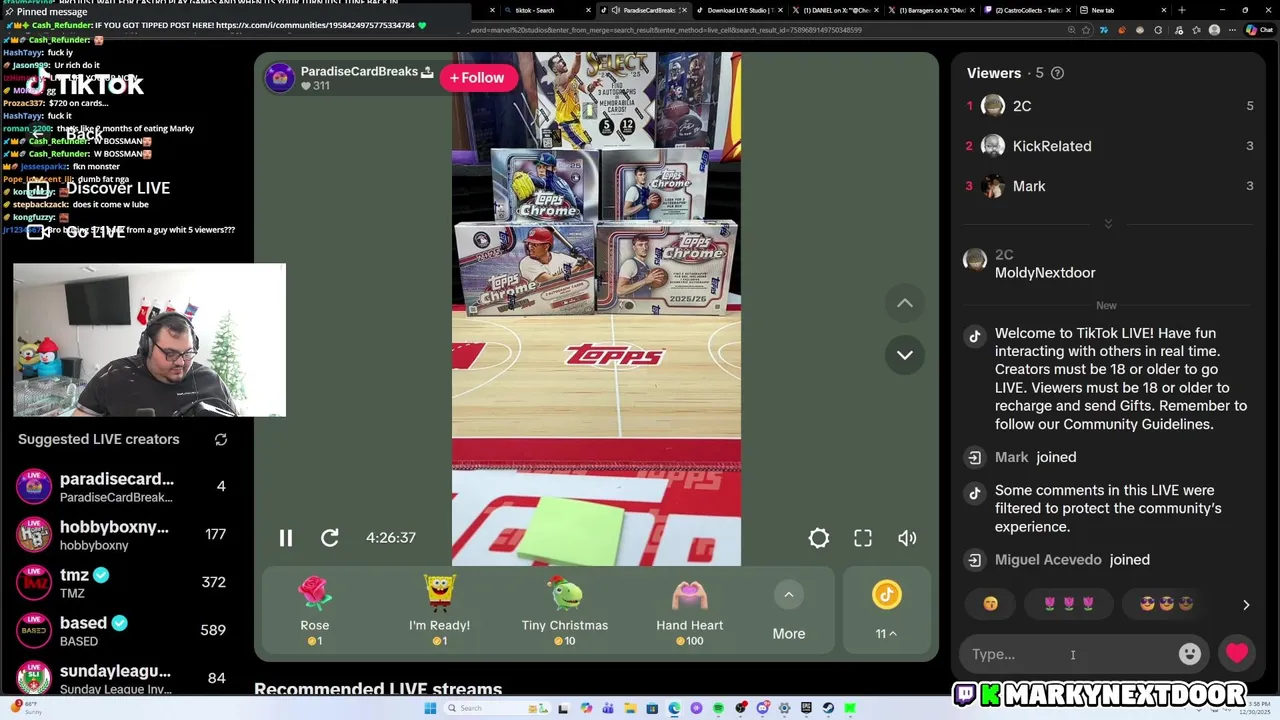Screen dimensions: 1280x720
Task: Open Microsoft Store from the taskbar
Action: [652, 709]
